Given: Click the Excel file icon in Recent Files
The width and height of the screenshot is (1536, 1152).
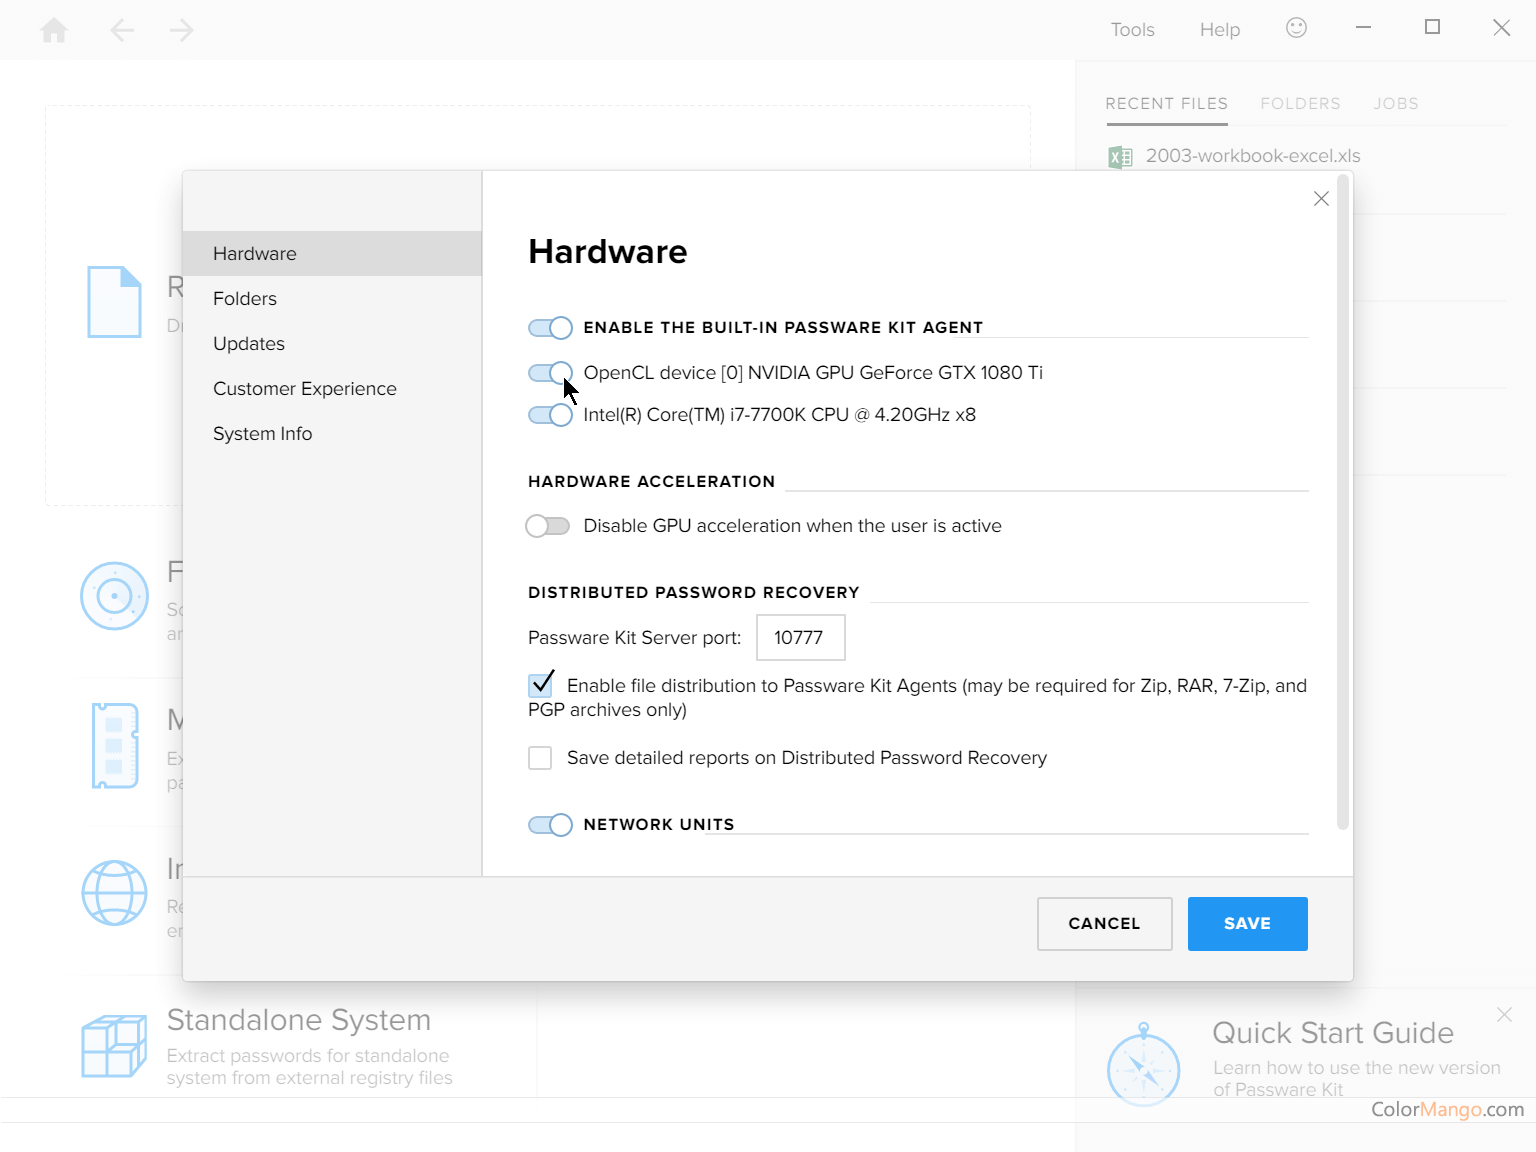Looking at the screenshot, I should (x=1120, y=157).
